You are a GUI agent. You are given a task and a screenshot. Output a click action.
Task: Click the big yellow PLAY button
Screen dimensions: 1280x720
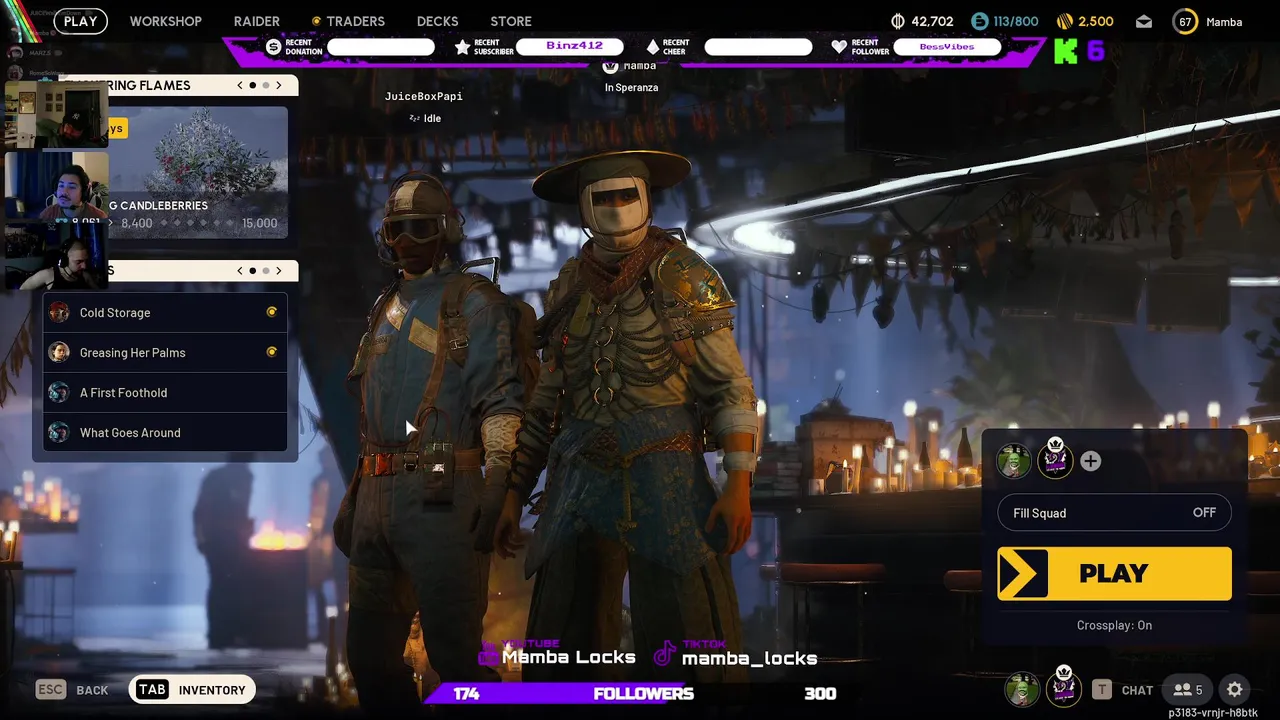pos(1114,573)
